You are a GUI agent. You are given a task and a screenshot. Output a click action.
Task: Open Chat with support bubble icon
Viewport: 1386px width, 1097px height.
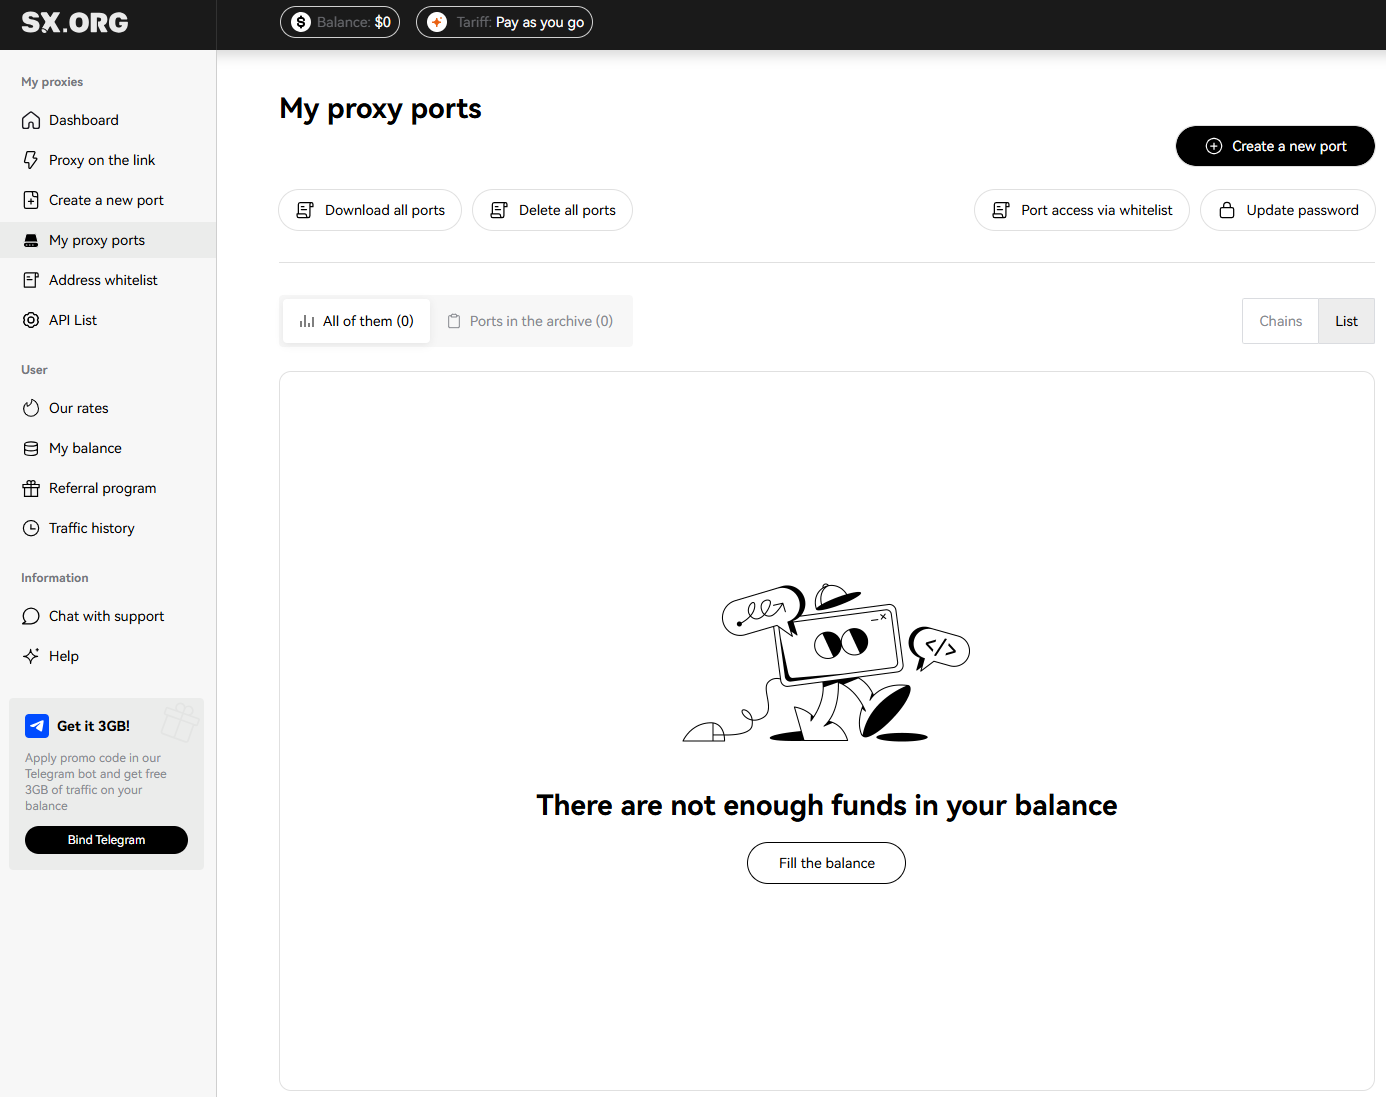(x=31, y=616)
